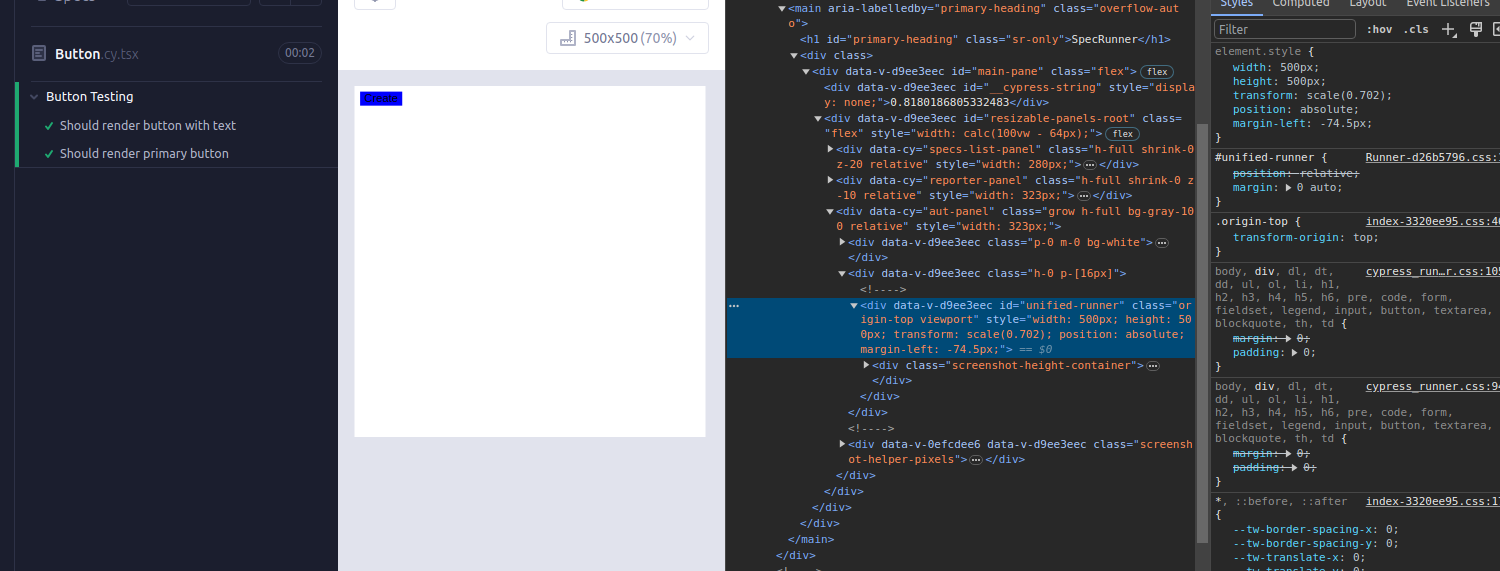
Task: Expand the screenshot-height-container div node
Action: pyautogui.click(x=867, y=365)
